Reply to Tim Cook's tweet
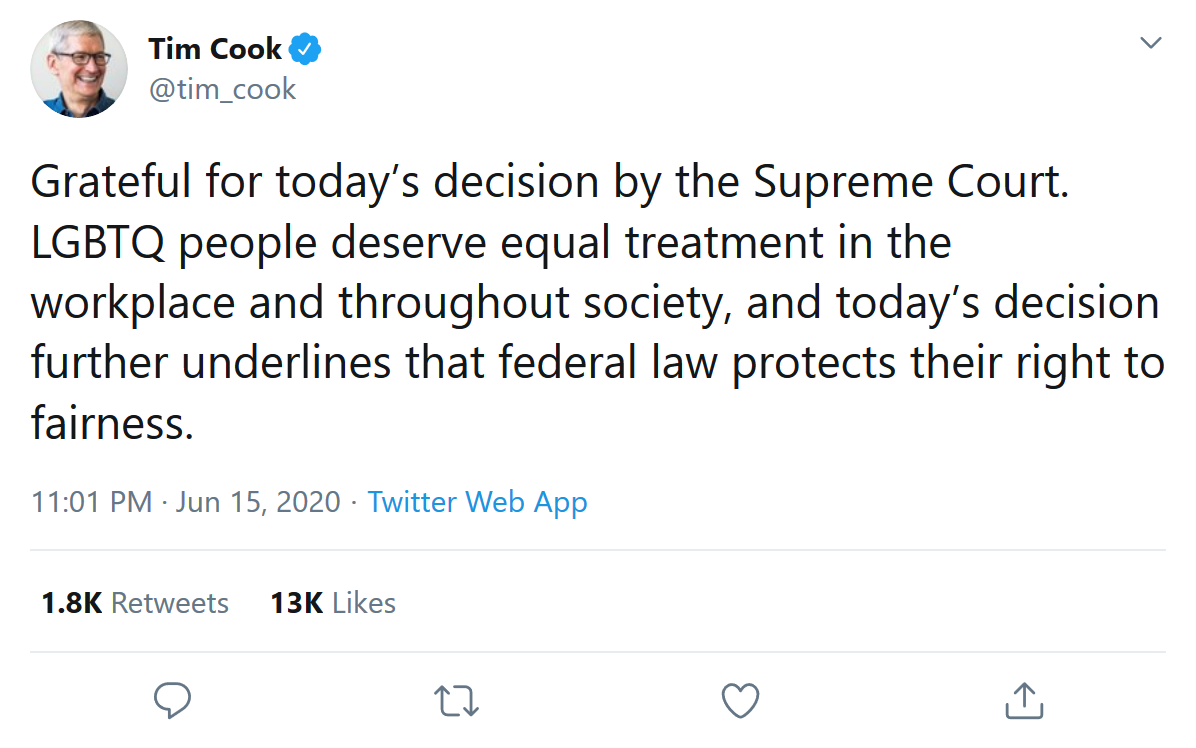The width and height of the screenshot is (1196, 748). (x=173, y=700)
